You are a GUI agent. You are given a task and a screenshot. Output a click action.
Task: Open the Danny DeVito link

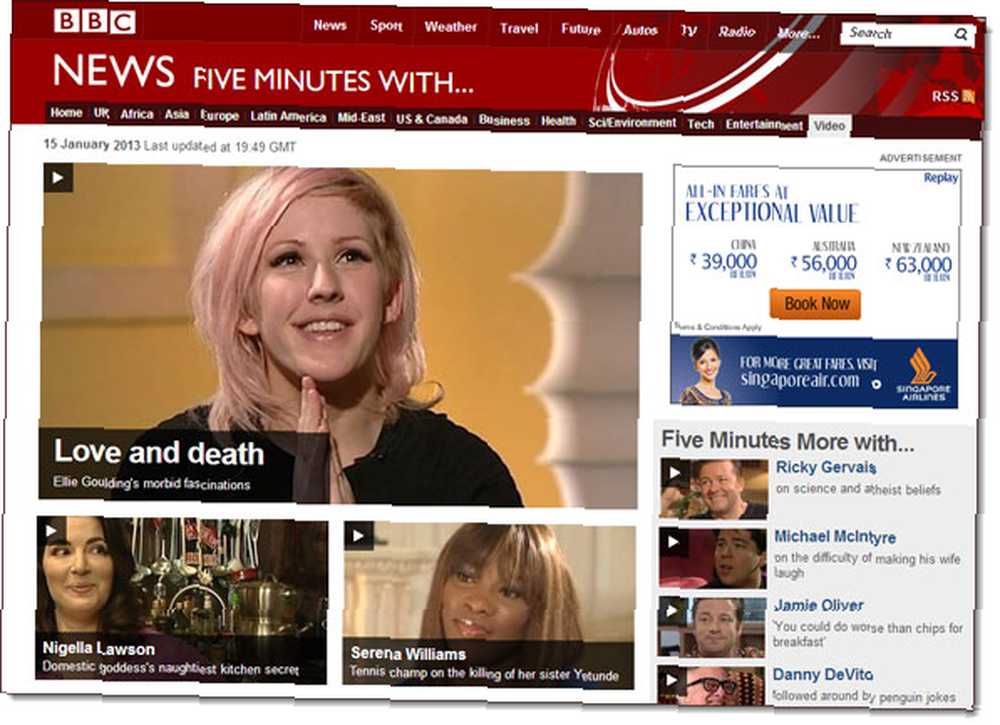(x=823, y=675)
